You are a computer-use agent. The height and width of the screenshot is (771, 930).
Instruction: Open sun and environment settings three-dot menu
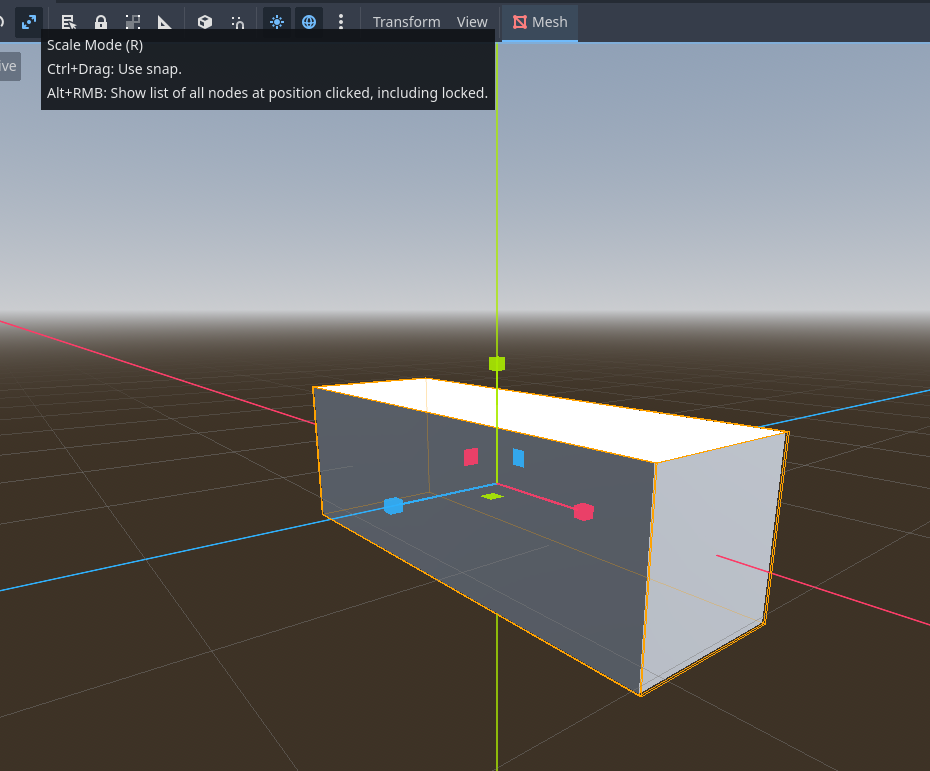point(341,22)
